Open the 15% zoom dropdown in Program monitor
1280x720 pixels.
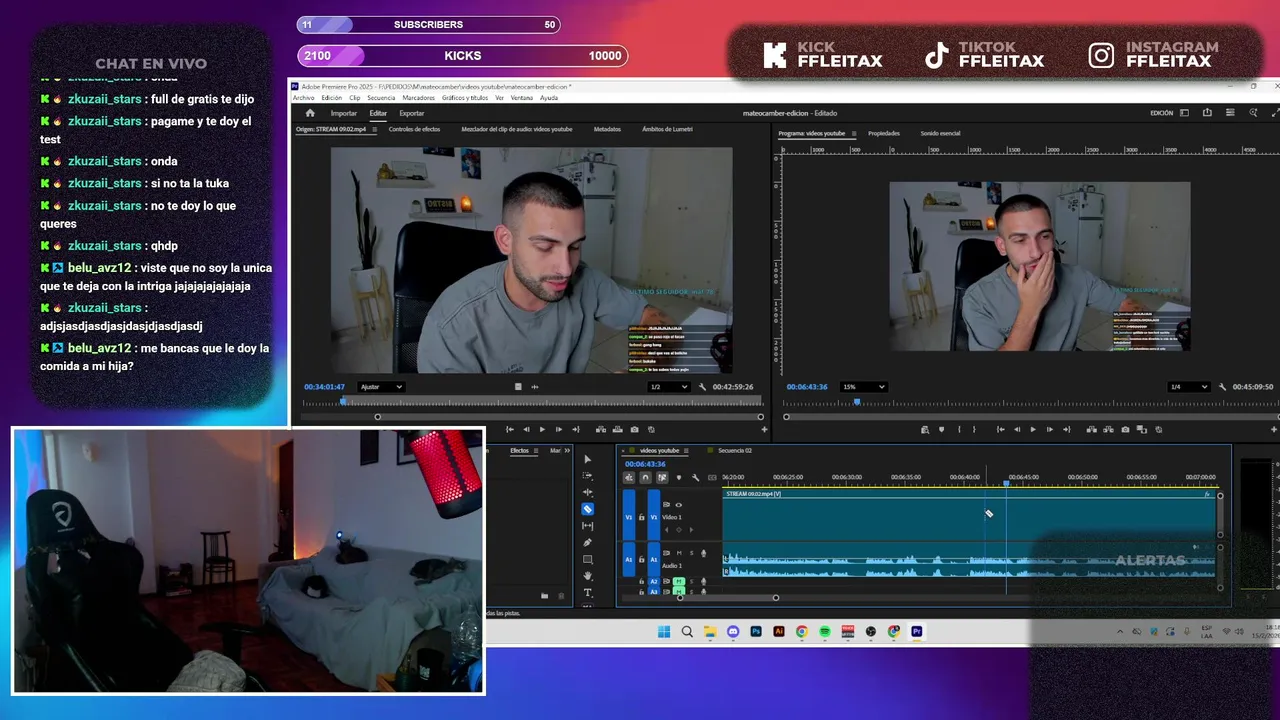point(864,387)
